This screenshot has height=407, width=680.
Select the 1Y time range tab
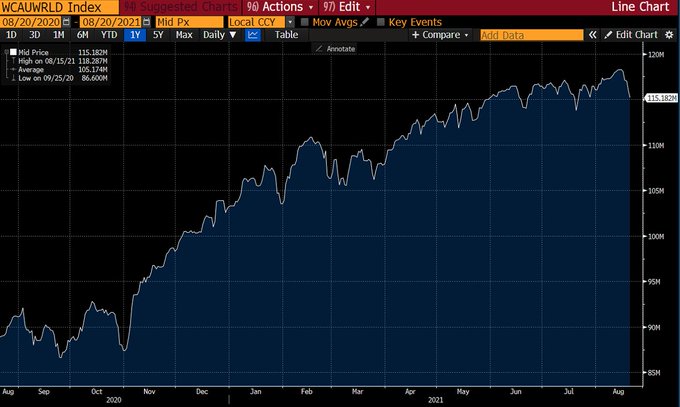point(135,35)
